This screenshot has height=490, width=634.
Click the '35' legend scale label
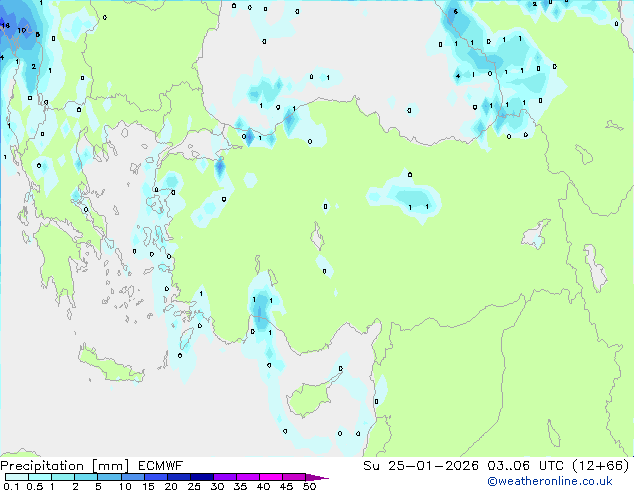pyautogui.click(x=240, y=486)
